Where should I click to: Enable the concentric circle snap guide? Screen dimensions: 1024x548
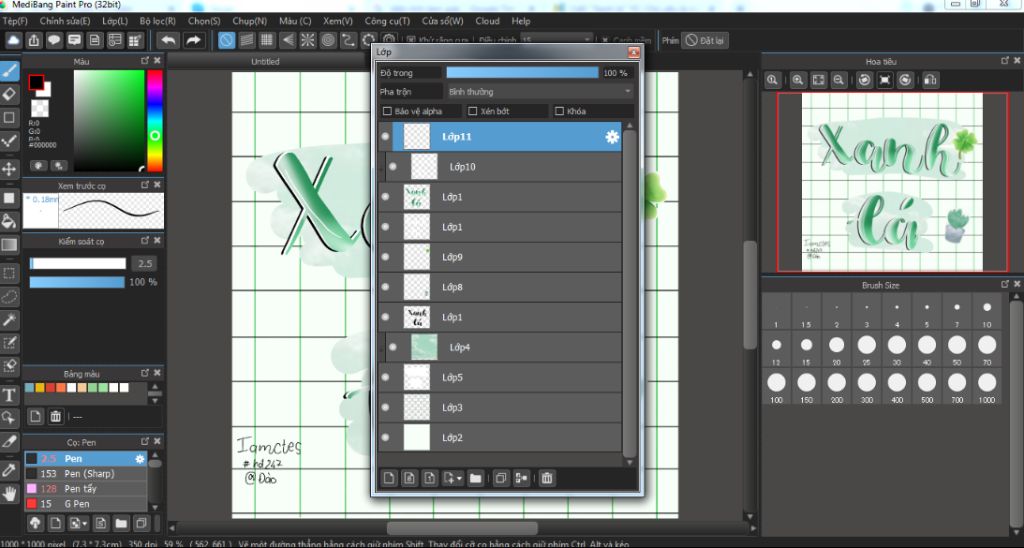[x=328, y=40]
